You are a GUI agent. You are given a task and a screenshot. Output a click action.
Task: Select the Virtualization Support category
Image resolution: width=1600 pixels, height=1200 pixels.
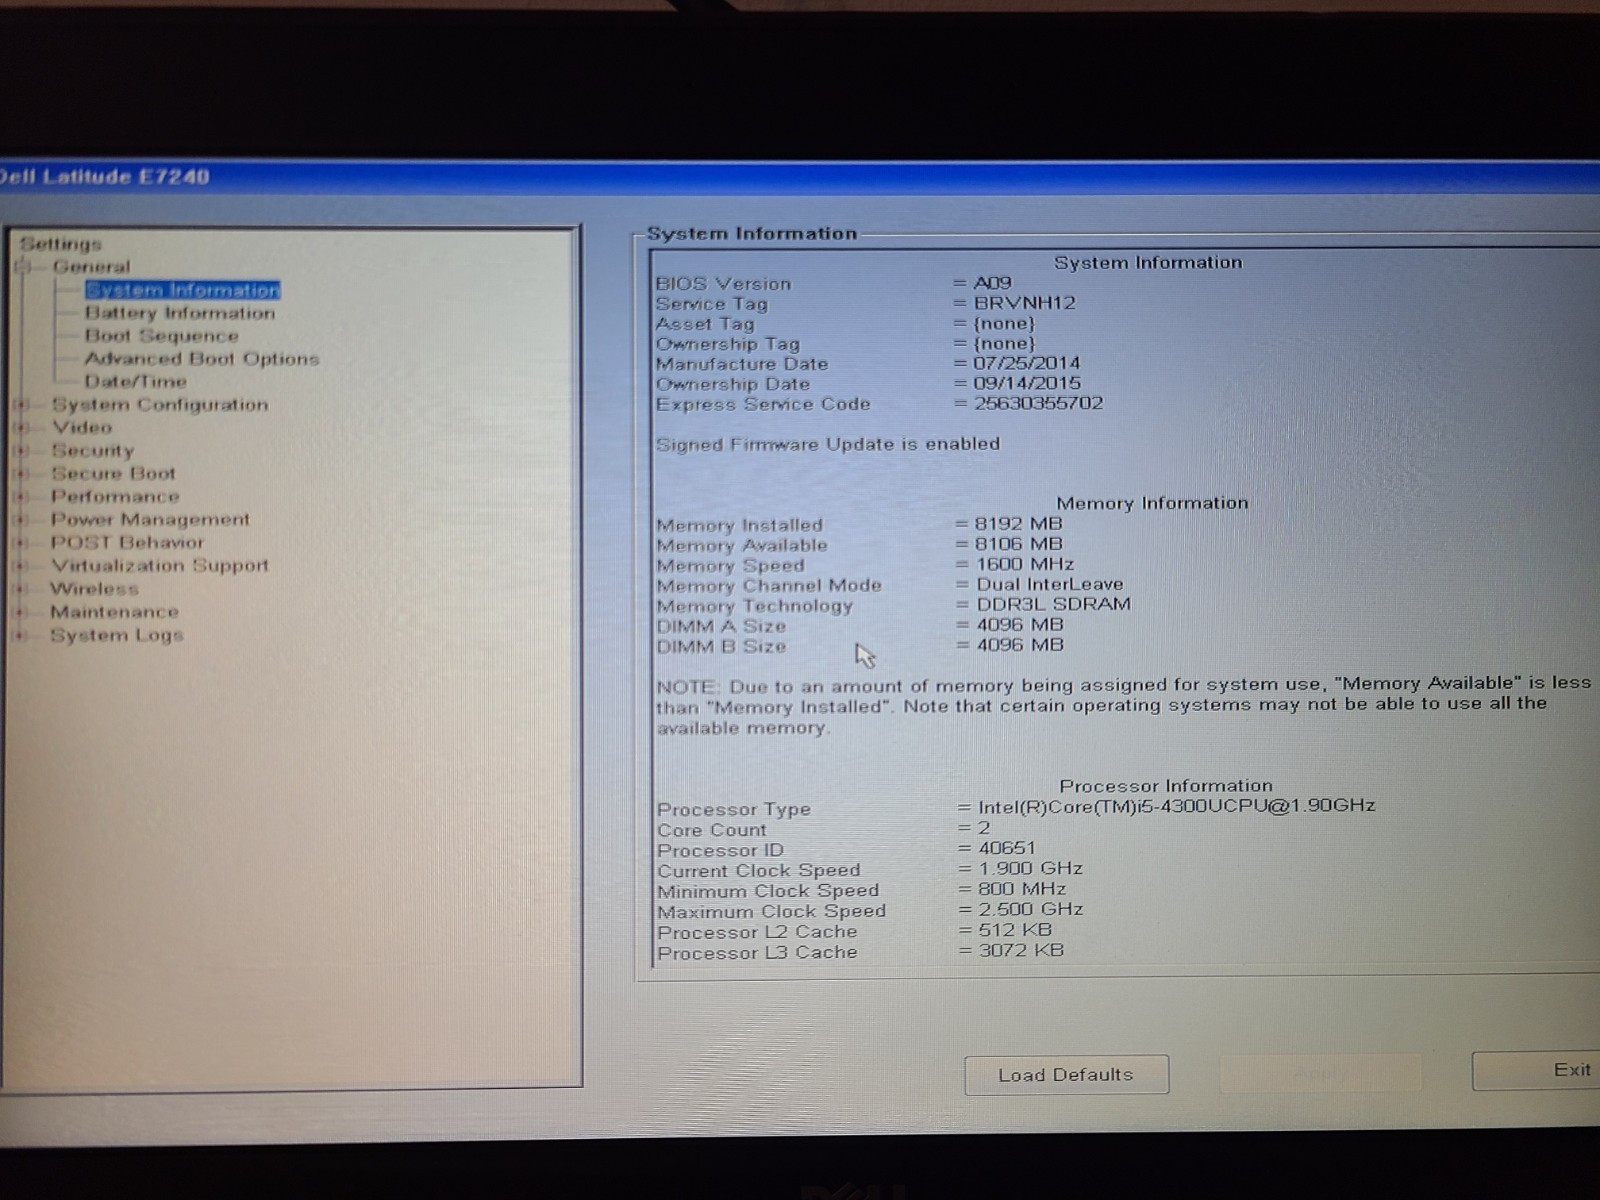pos(160,566)
